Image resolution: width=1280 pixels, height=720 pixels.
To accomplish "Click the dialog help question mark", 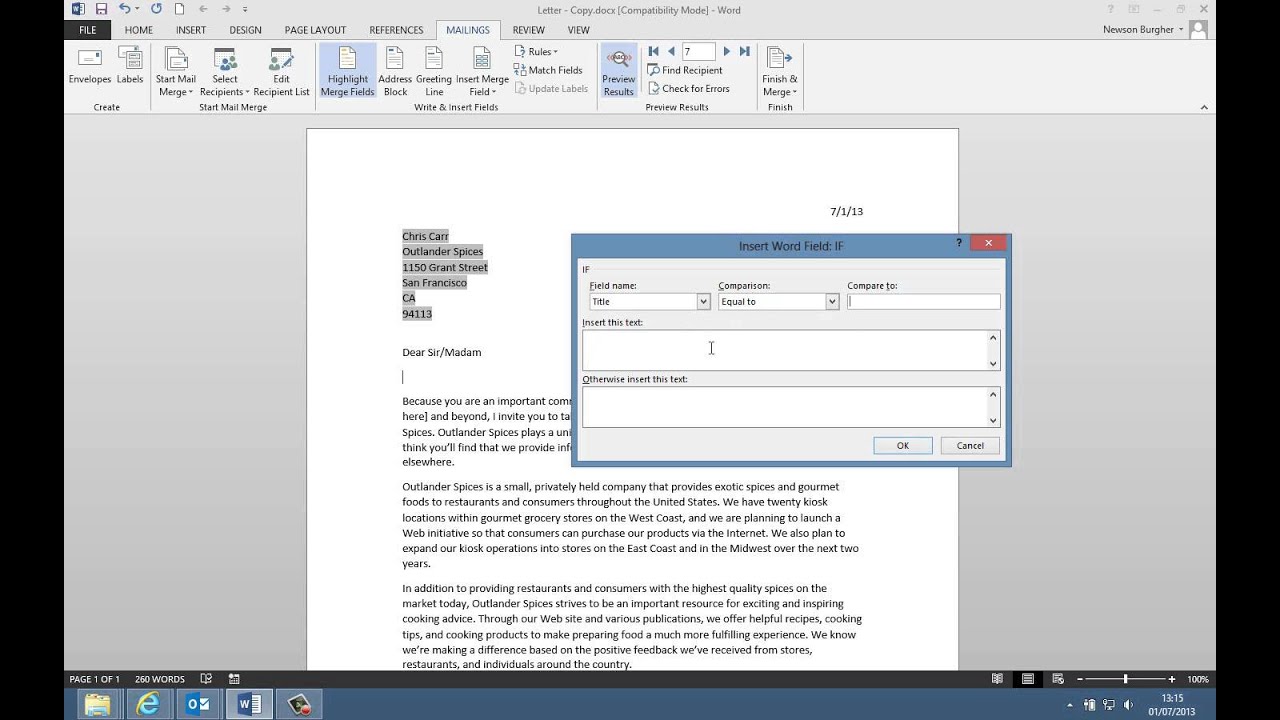I will click(959, 243).
